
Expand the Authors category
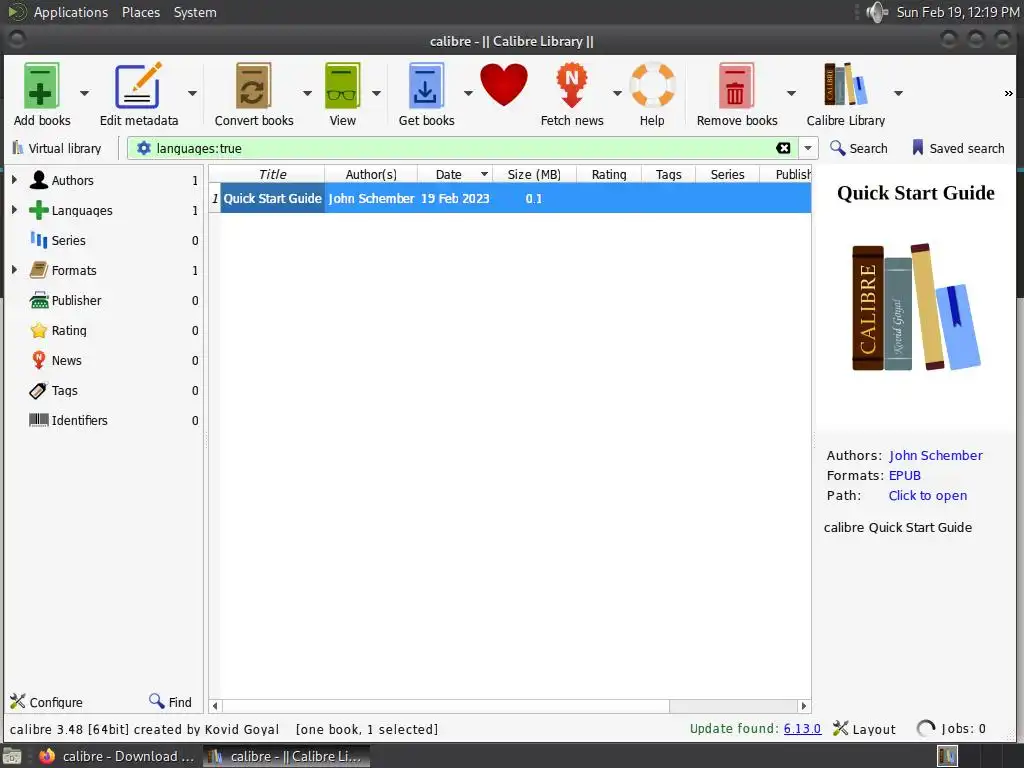[14, 180]
